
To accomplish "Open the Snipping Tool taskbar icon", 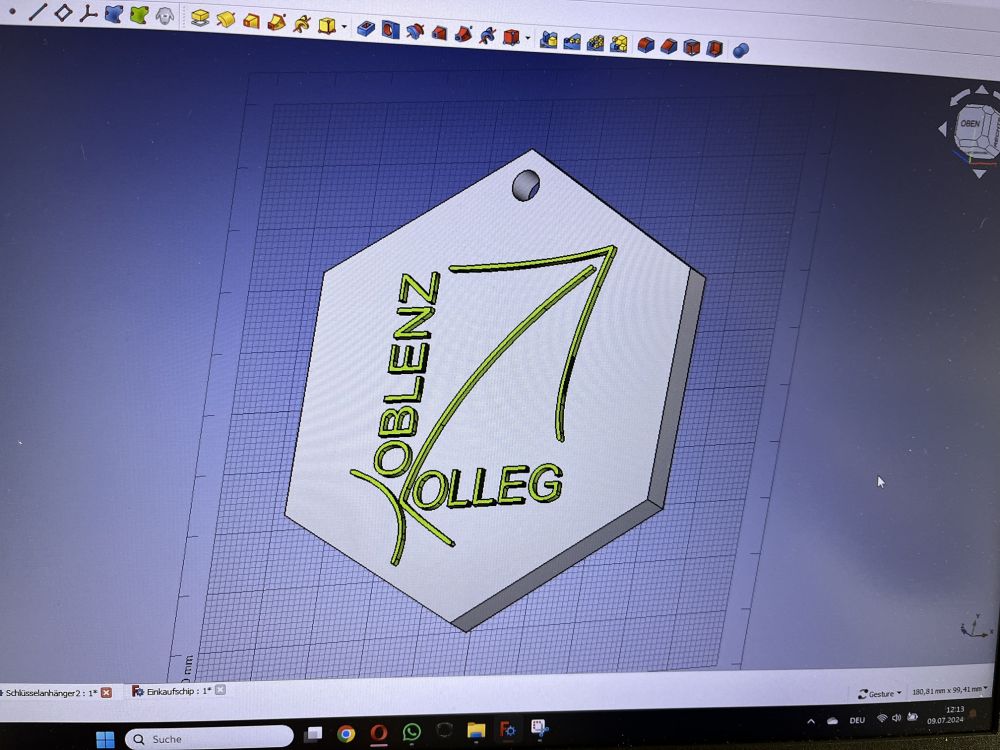I will (540, 728).
